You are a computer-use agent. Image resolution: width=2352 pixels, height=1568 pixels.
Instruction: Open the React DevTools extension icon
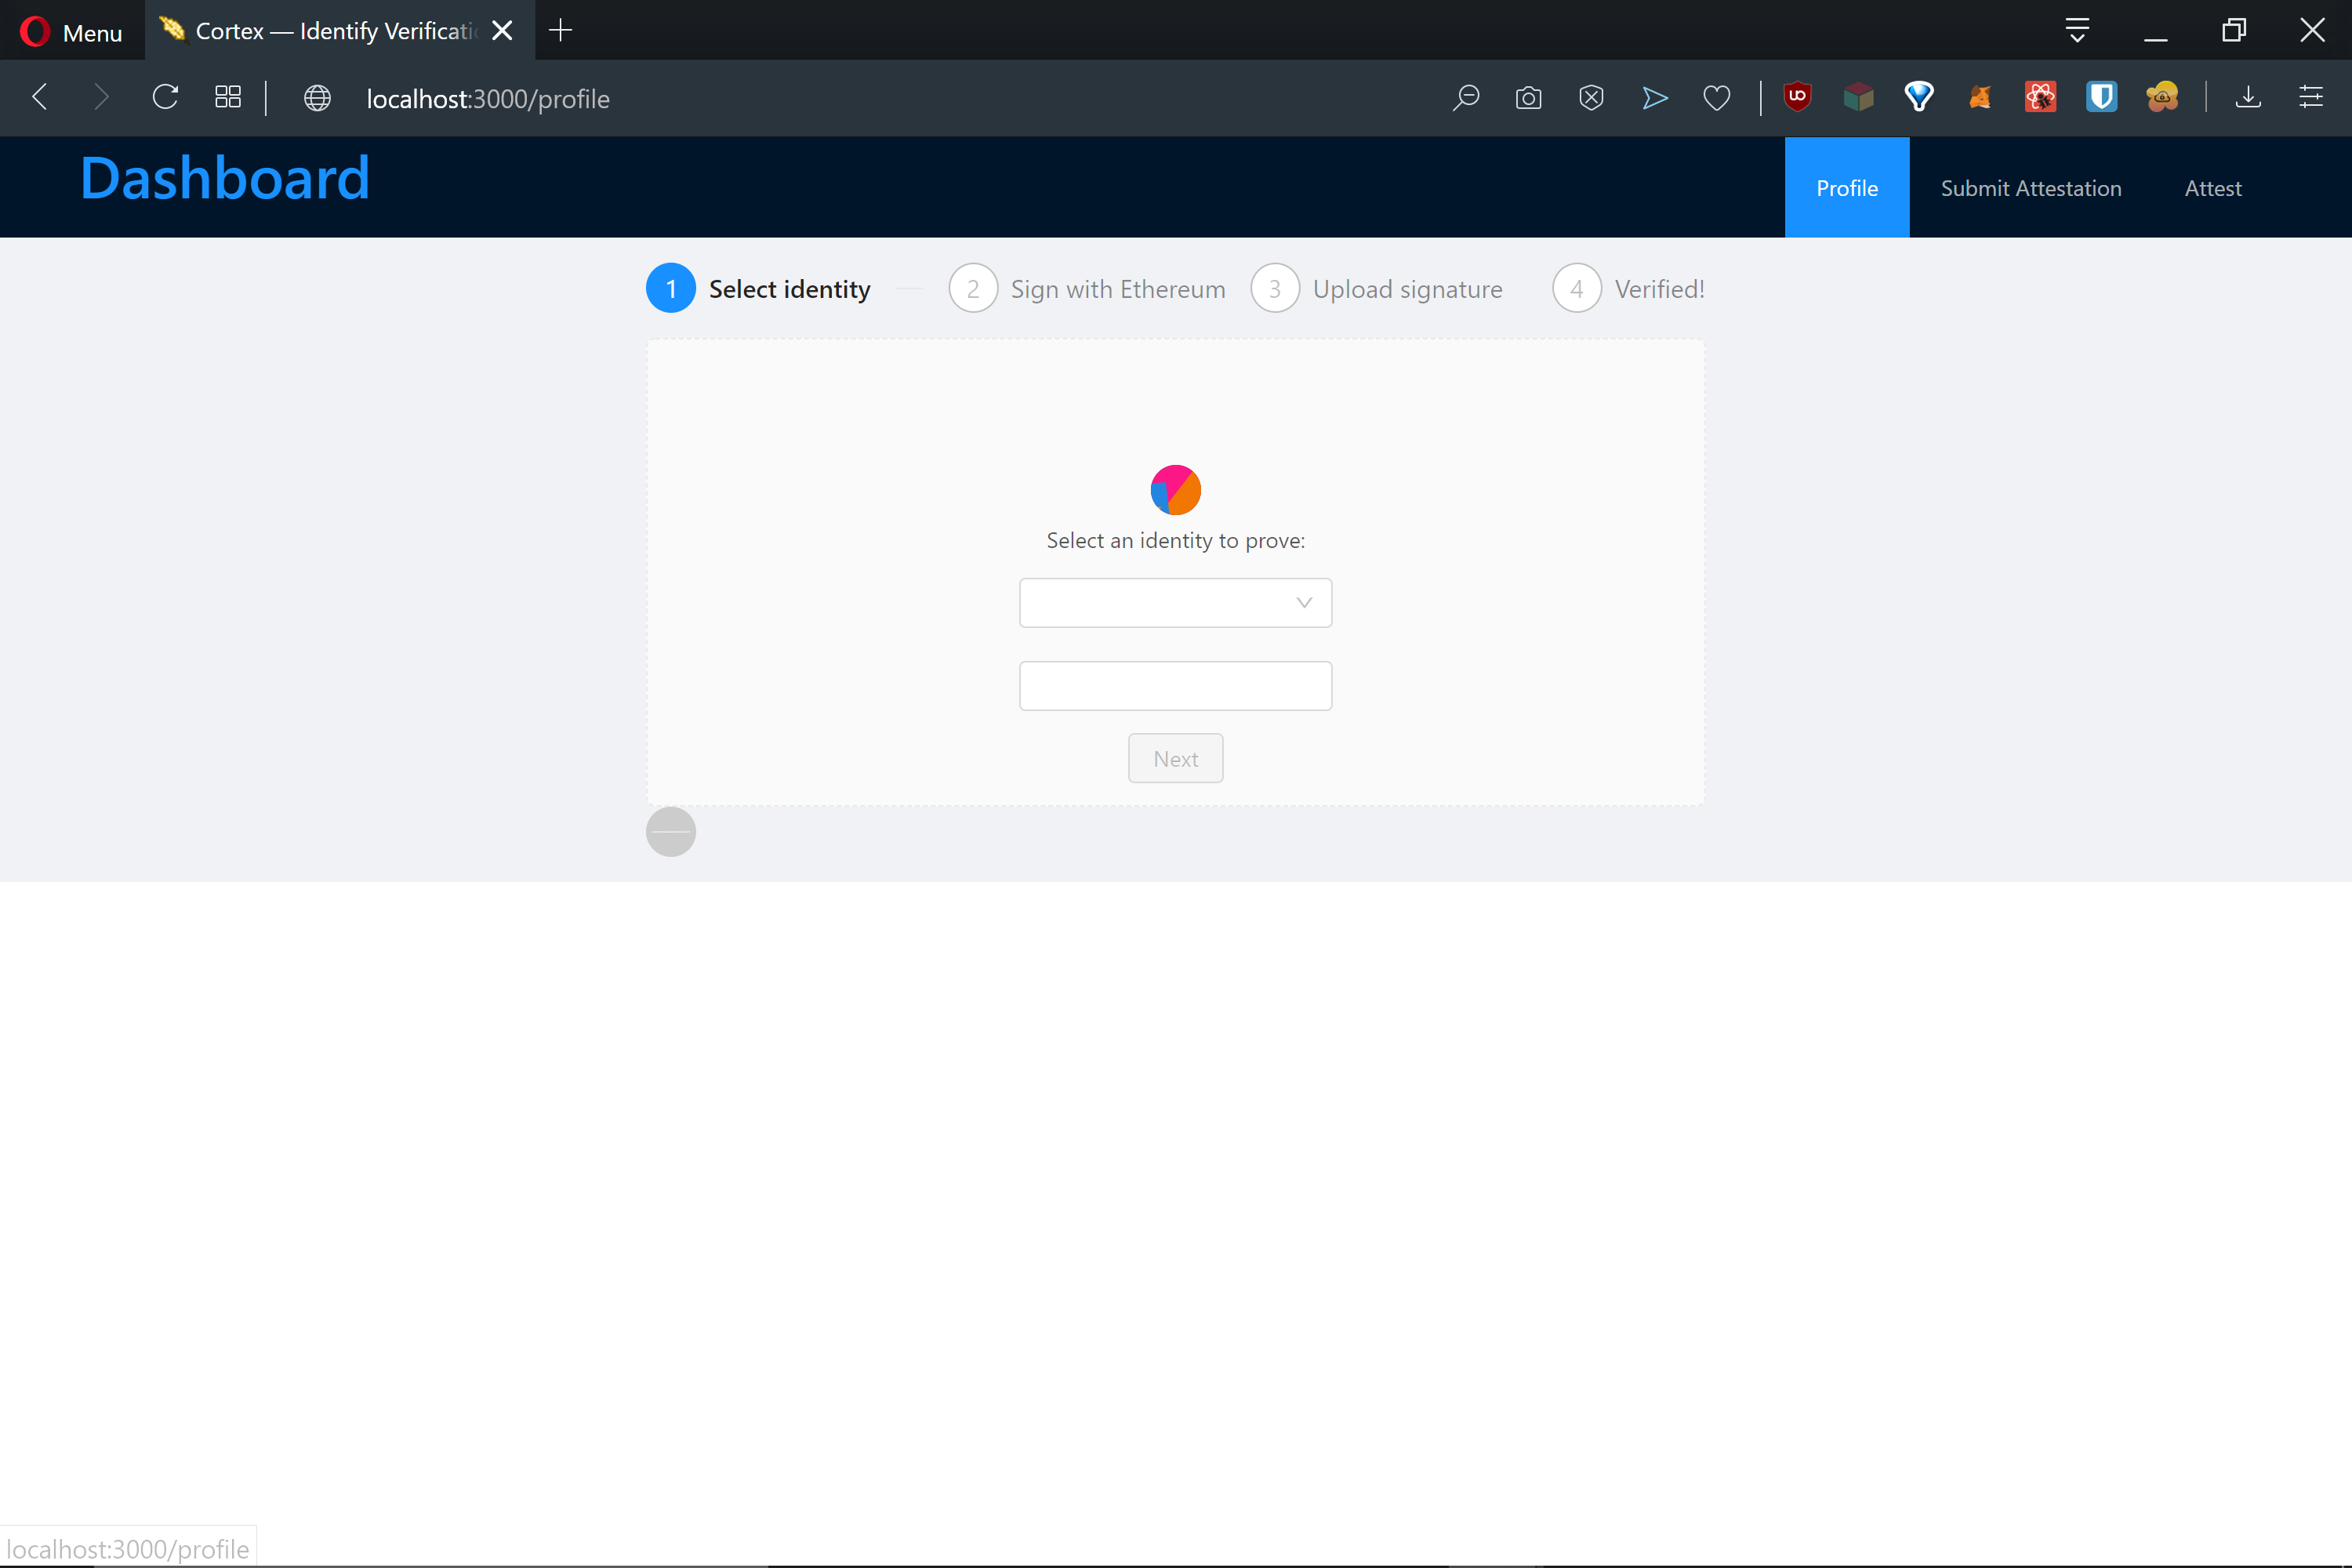[x=2040, y=97]
